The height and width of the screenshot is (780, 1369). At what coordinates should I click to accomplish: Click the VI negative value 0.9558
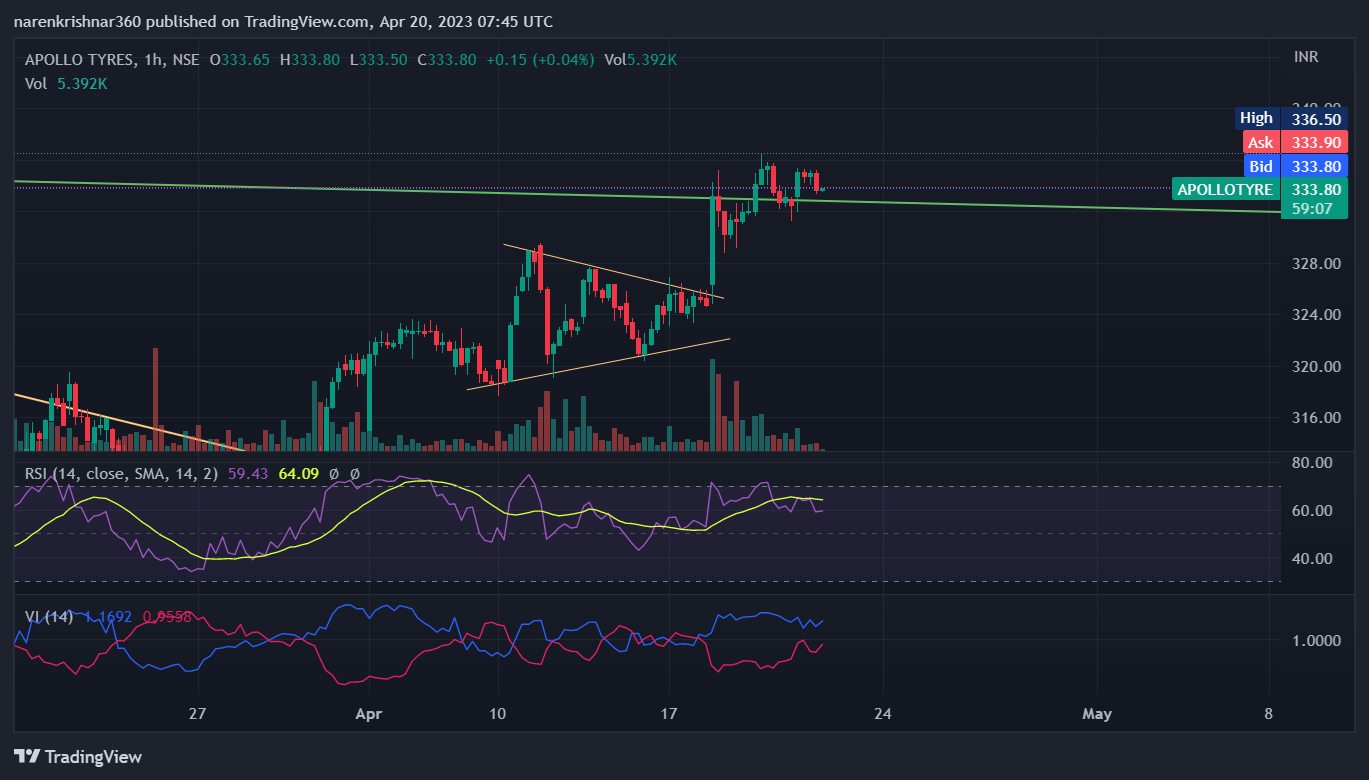tap(167, 617)
